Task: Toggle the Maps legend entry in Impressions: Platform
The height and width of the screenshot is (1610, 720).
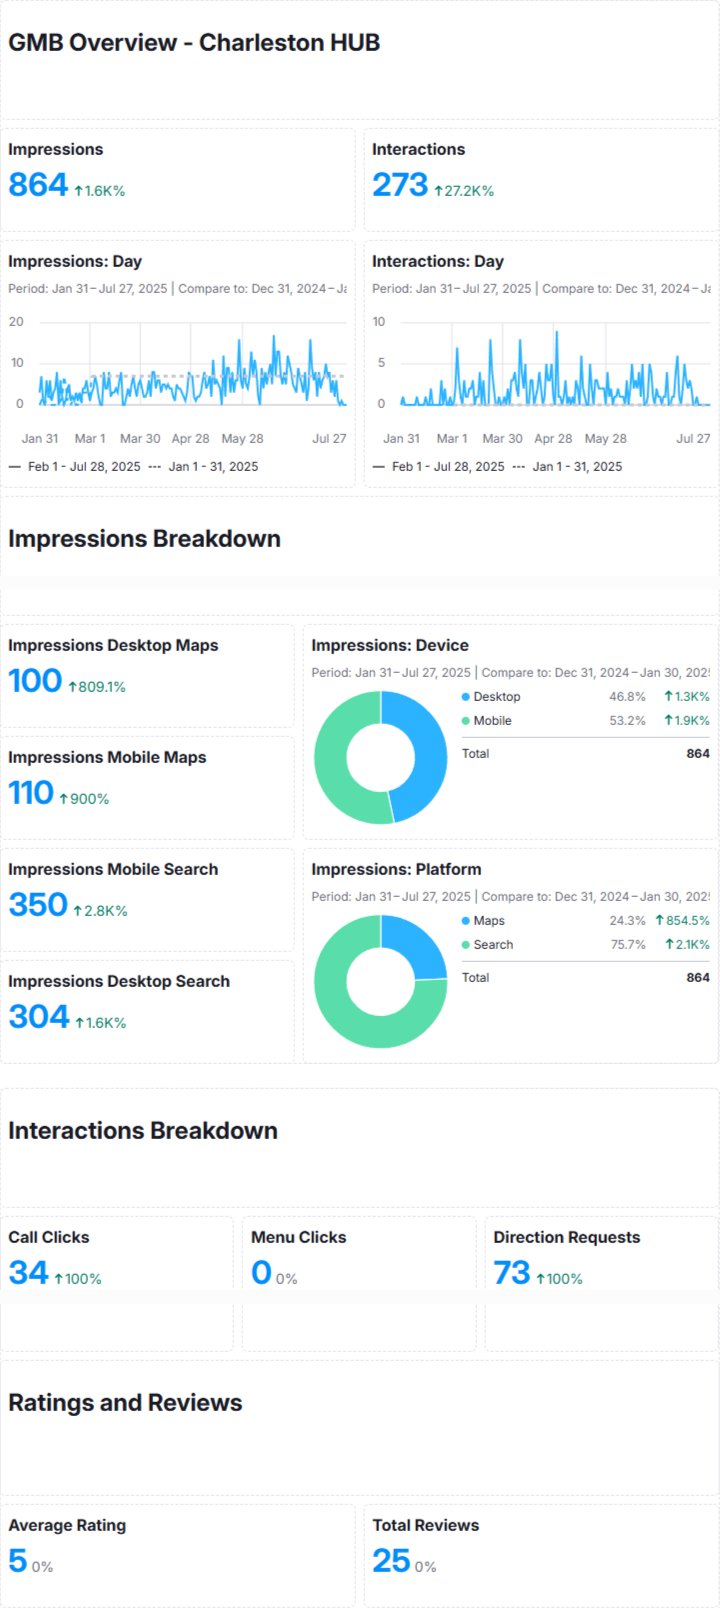Action: pos(488,921)
